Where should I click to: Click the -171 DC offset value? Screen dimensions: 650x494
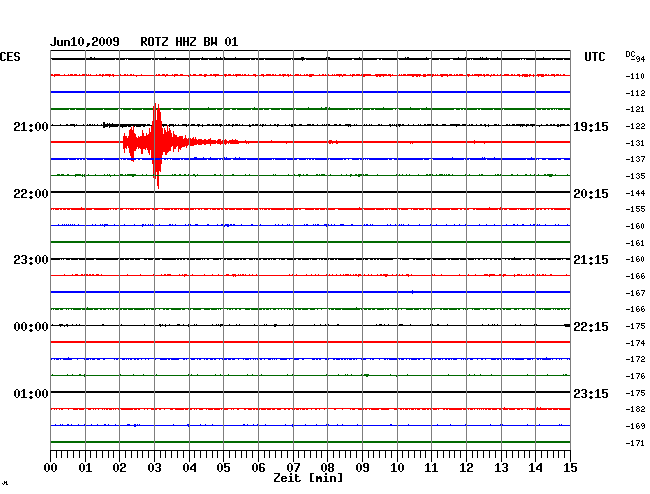coord(635,443)
